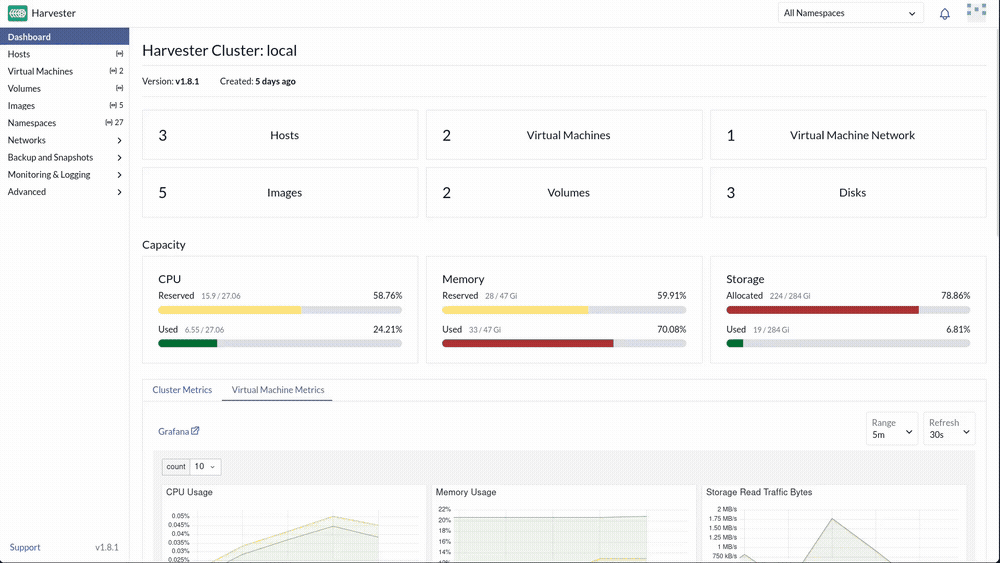Image resolution: width=1000 pixels, height=563 pixels.
Task: Open the 2 Virtual Machines card
Action: [564, 135]
